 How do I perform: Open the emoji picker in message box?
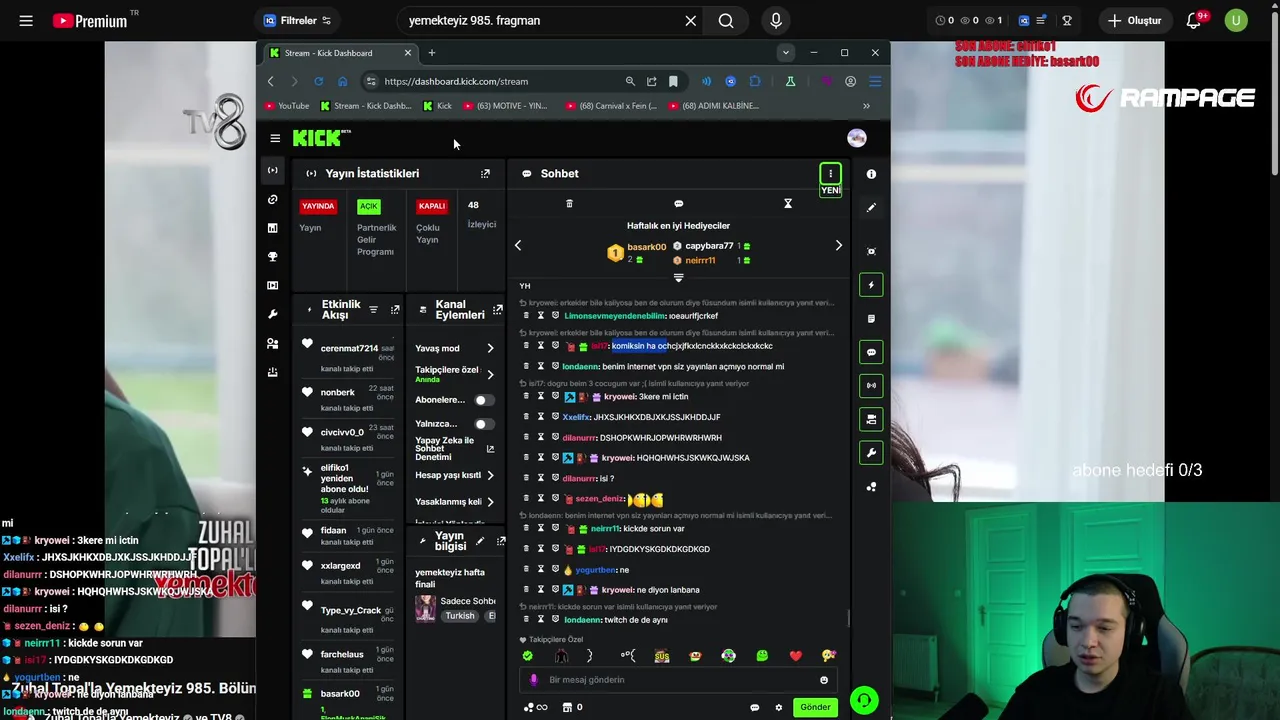point(823,680)
